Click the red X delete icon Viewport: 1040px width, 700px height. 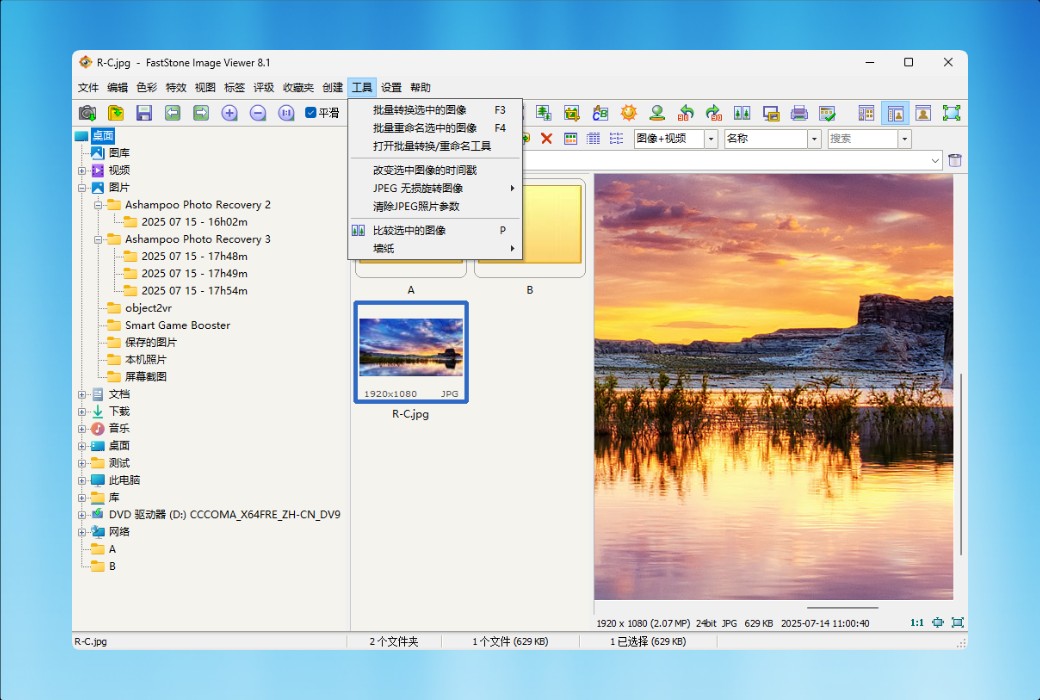(547, 139)
